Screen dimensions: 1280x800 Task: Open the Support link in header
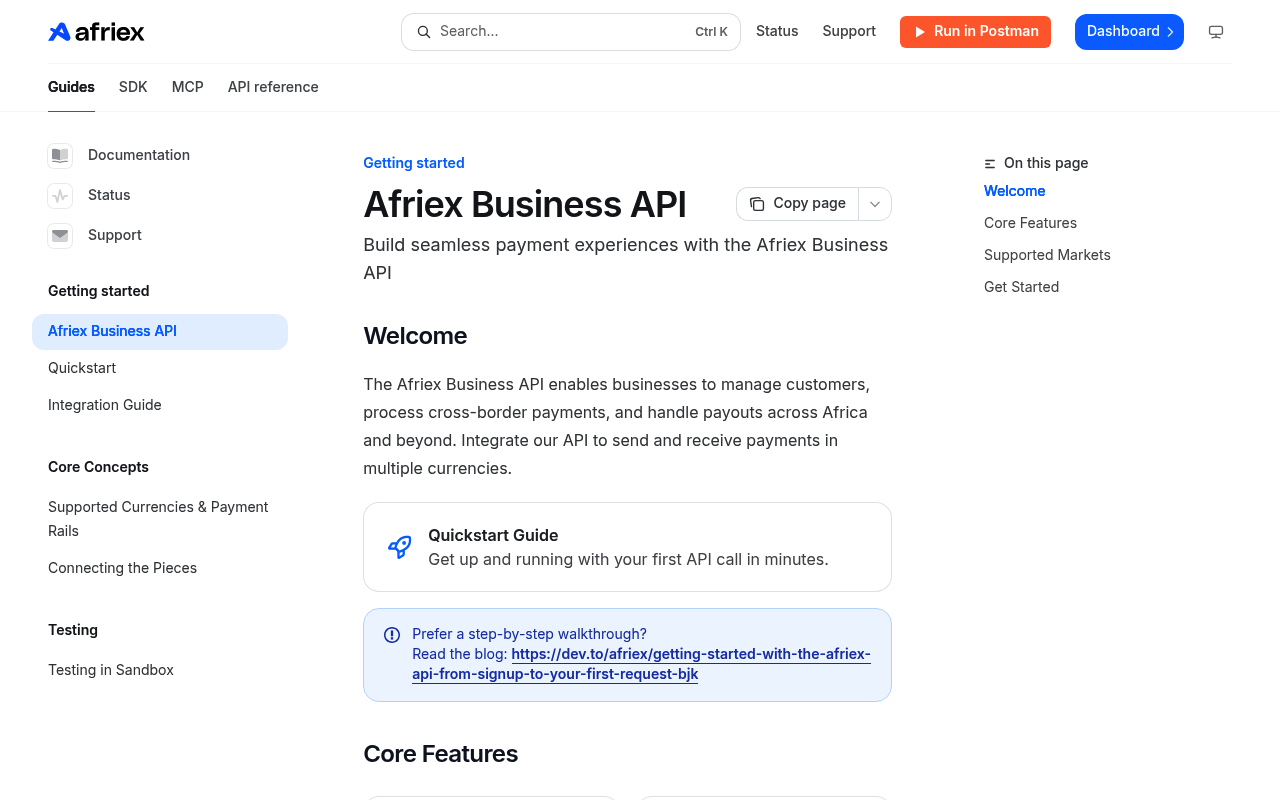(x=849, y=31)
